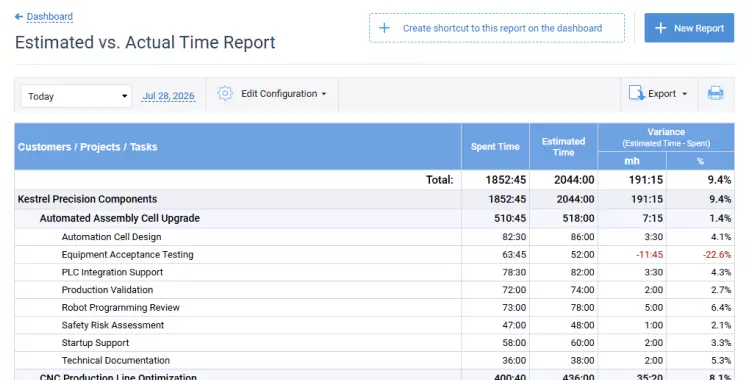Click the red -22.6% variance percentage
The height and width of the screenshot is (380, 750).
717,255
